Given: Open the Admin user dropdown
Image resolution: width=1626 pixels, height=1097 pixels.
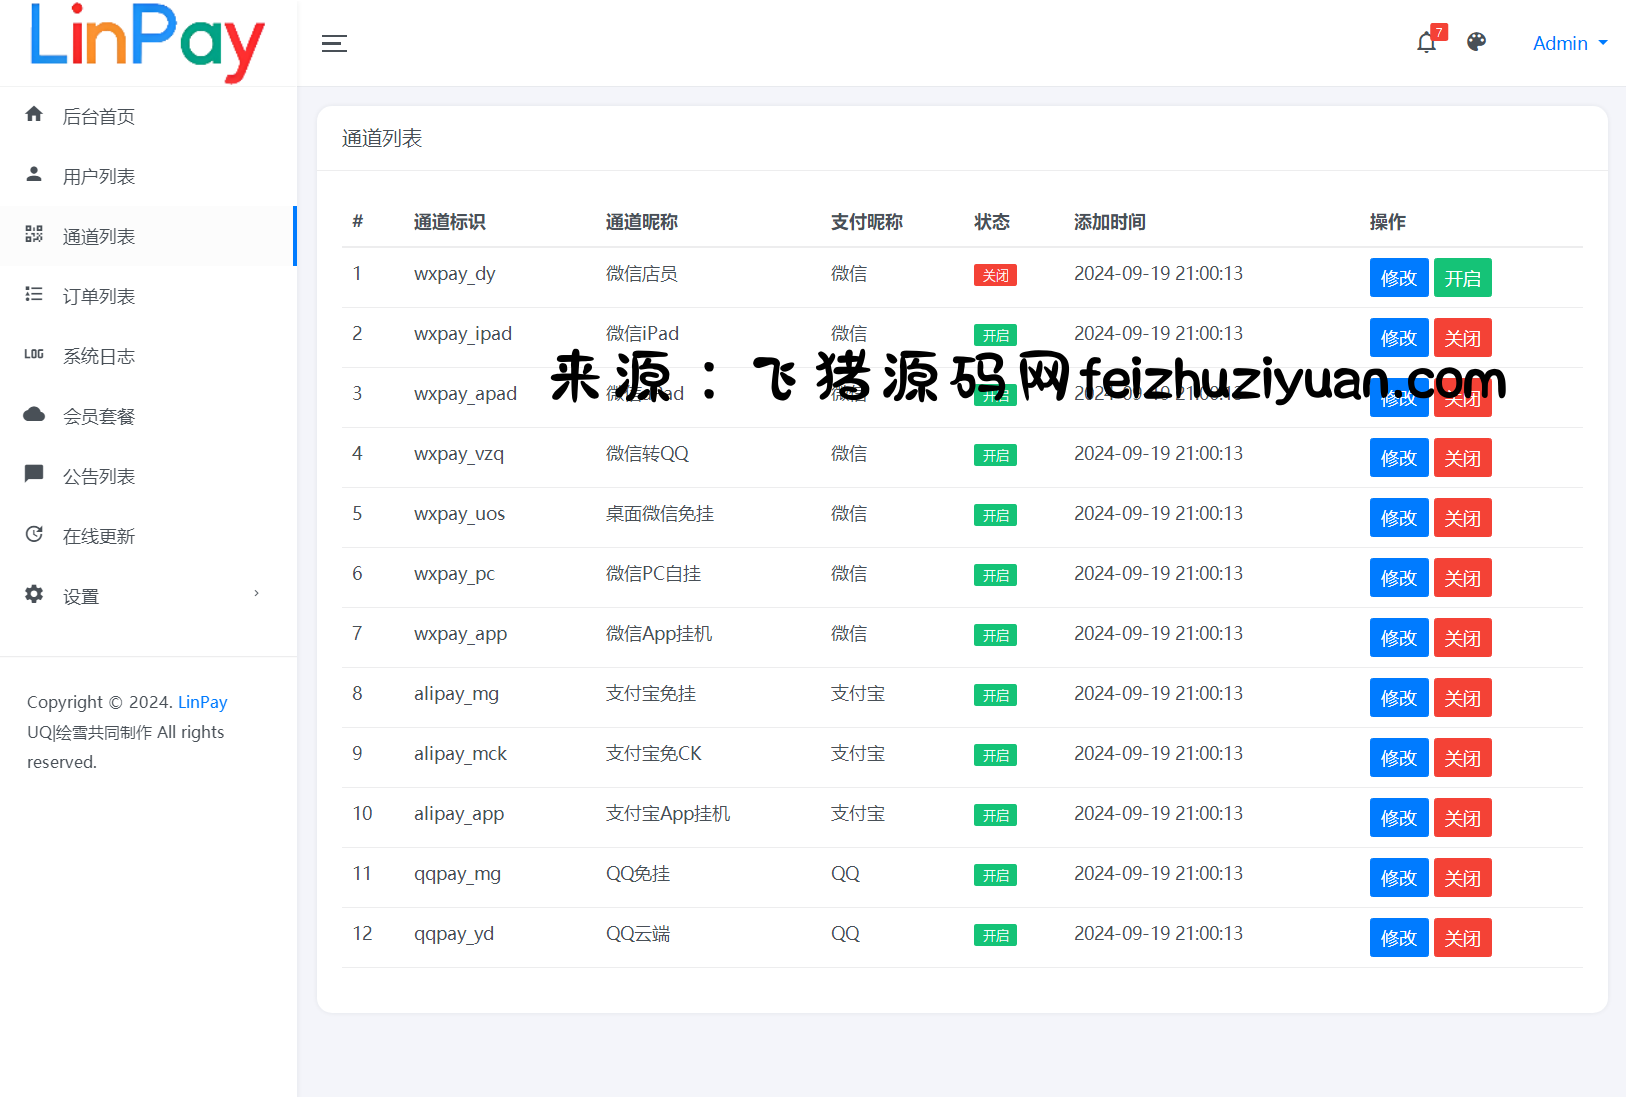Looking at the screenshot, I should click(1569, 43).
